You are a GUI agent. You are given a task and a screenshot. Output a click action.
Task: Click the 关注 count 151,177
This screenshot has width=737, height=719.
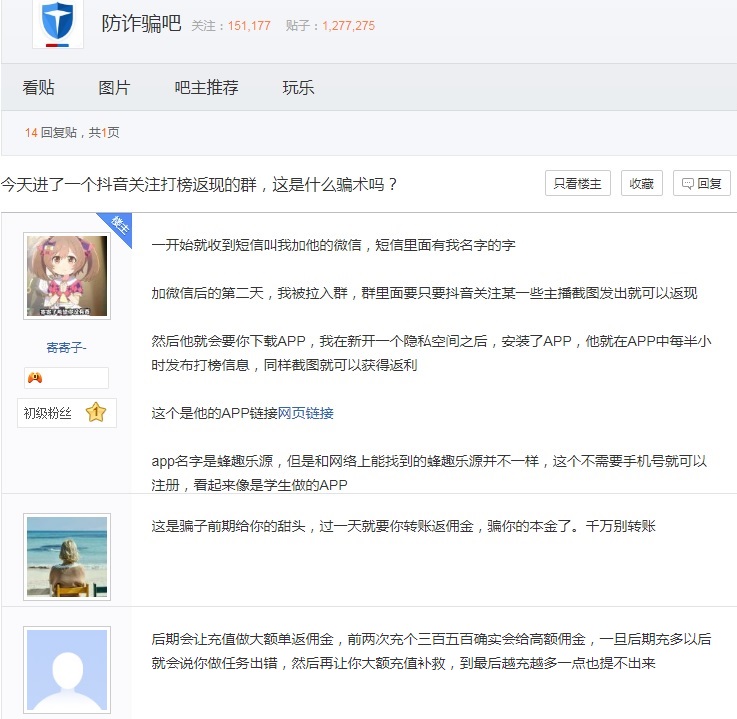pos(249,26)
